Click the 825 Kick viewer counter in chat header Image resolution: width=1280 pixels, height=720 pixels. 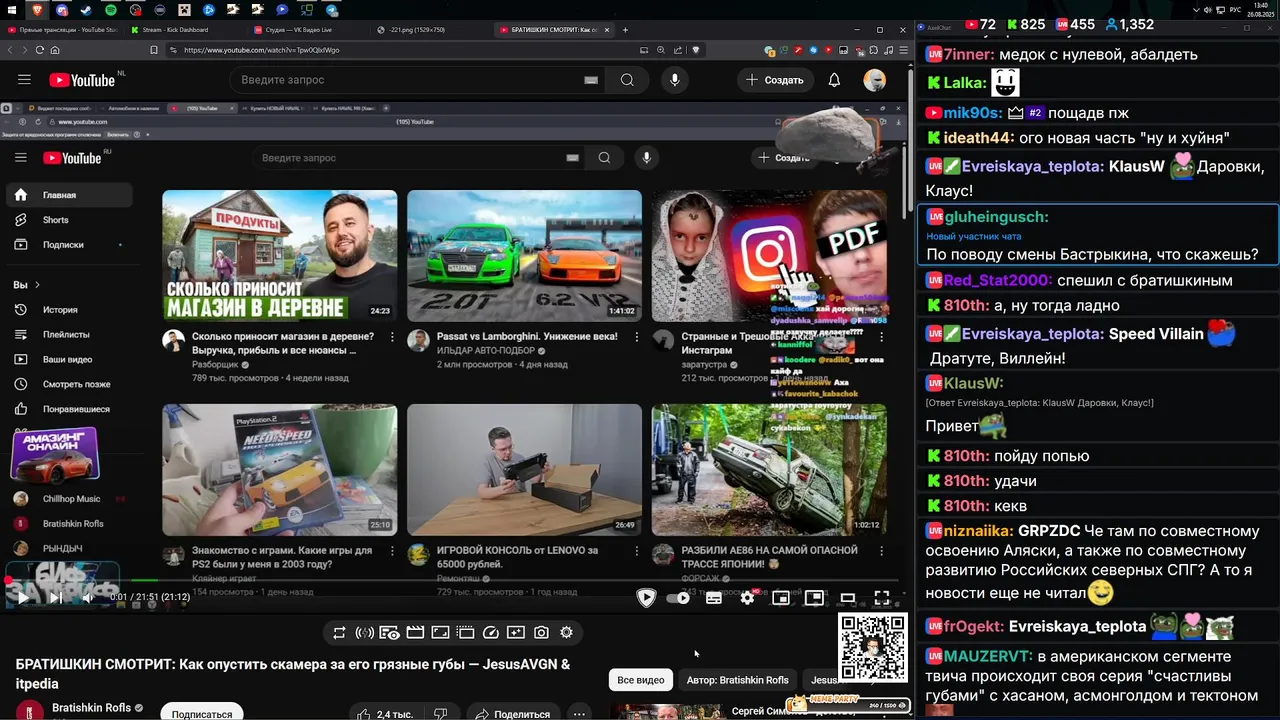tap(1026, 24)
